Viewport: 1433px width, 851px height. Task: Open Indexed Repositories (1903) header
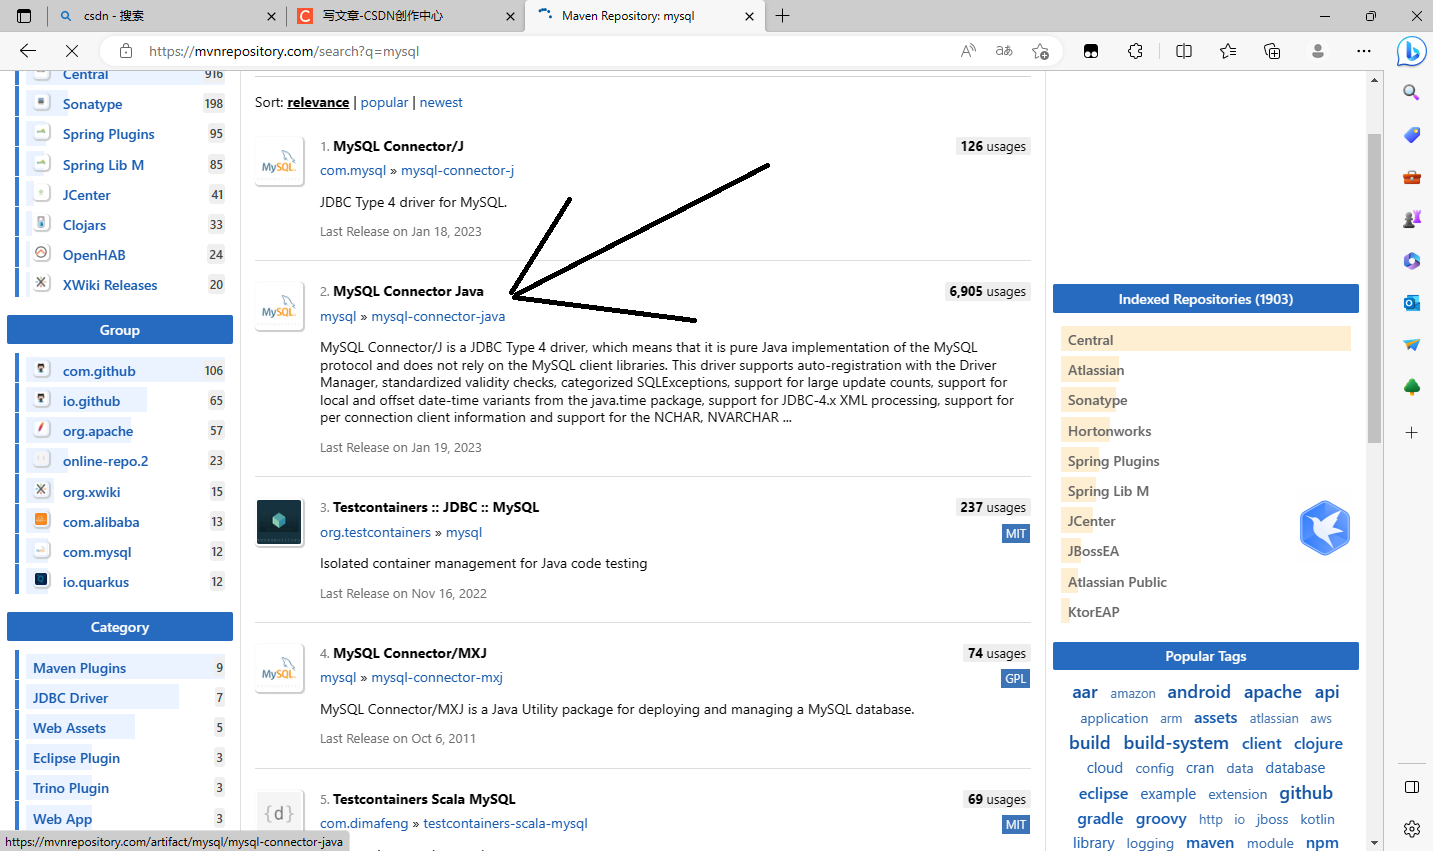point(1206,299)
